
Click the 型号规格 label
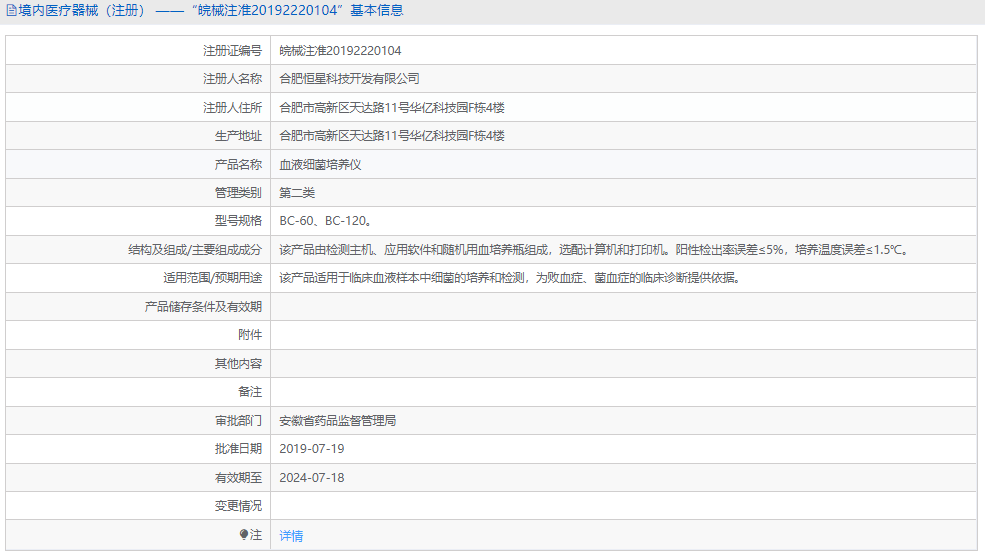pos(238,221)
